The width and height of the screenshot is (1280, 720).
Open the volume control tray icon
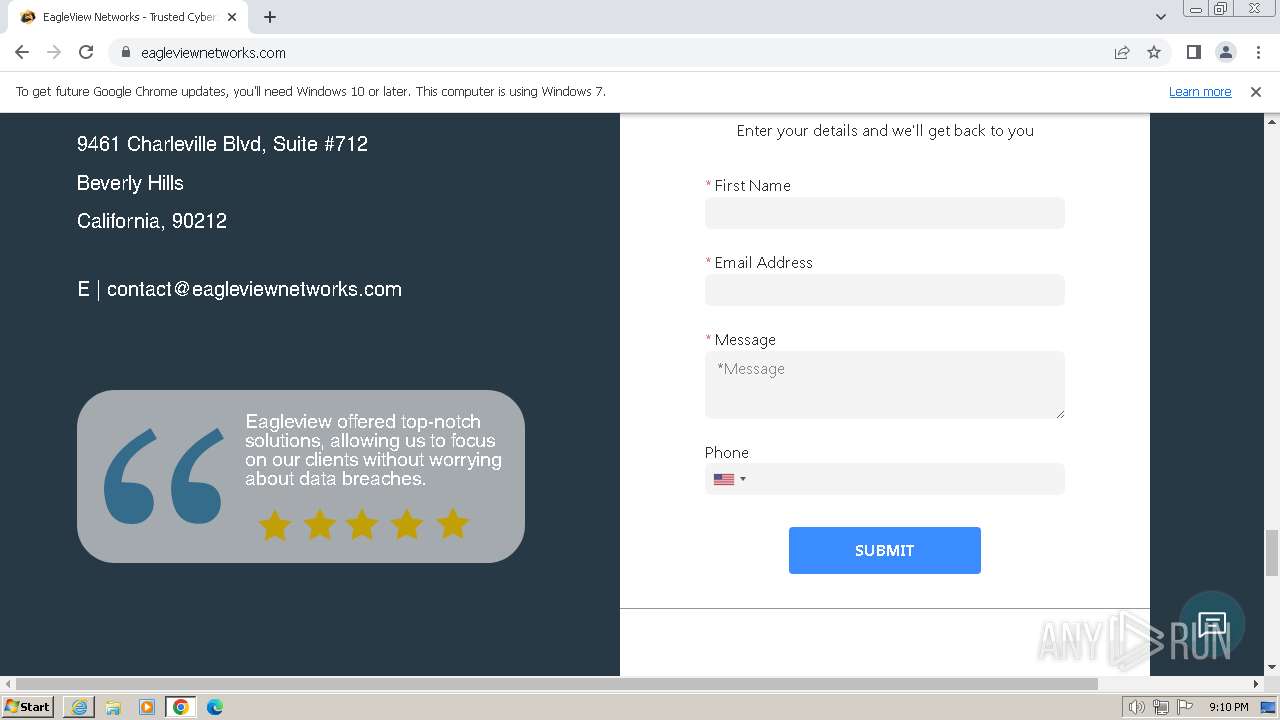coord(1136,707)
